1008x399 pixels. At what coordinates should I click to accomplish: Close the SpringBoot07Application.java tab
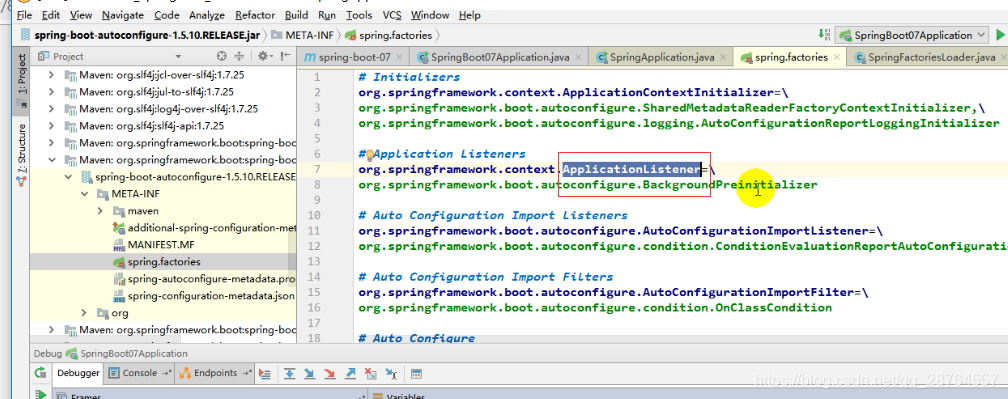click(579, 57)
